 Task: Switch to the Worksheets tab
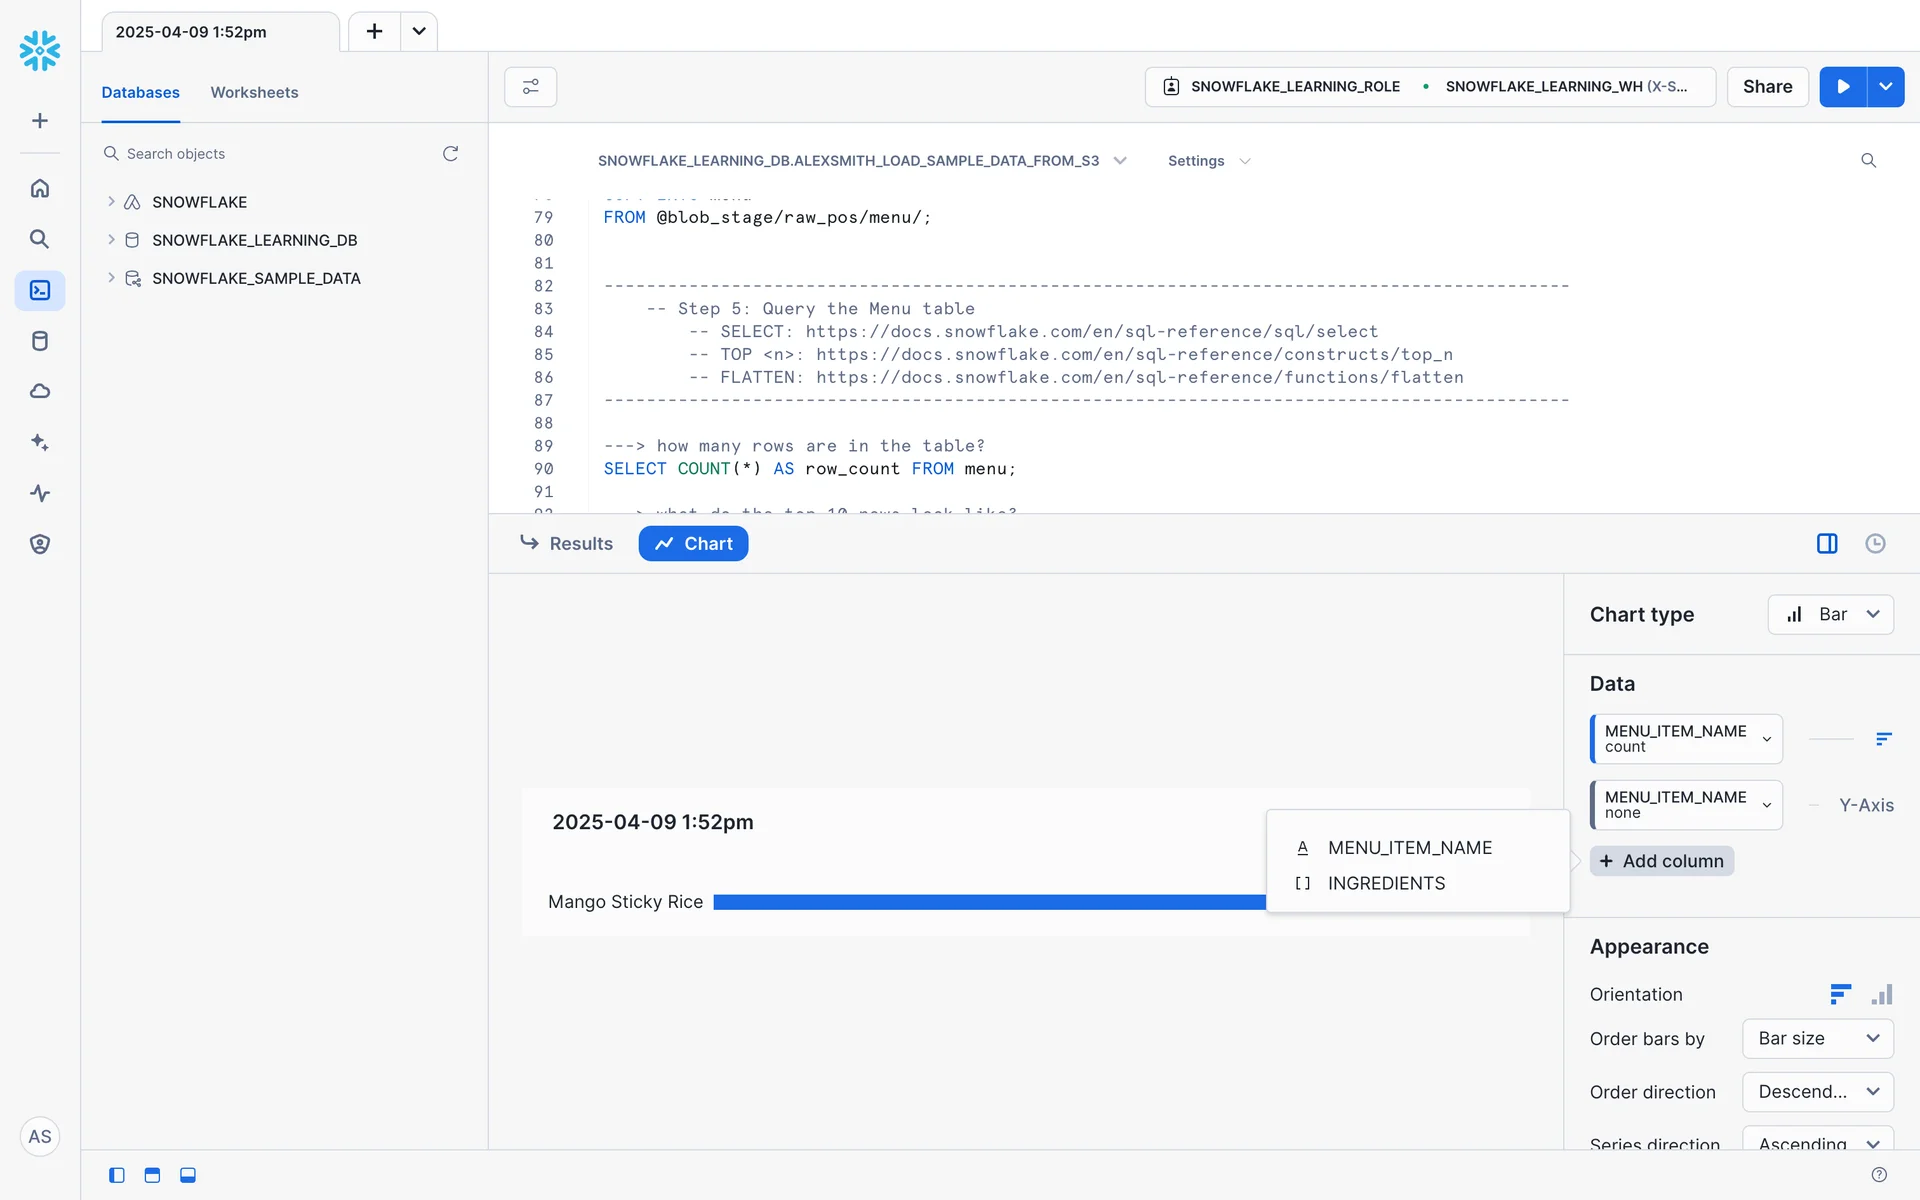(254, 92)
